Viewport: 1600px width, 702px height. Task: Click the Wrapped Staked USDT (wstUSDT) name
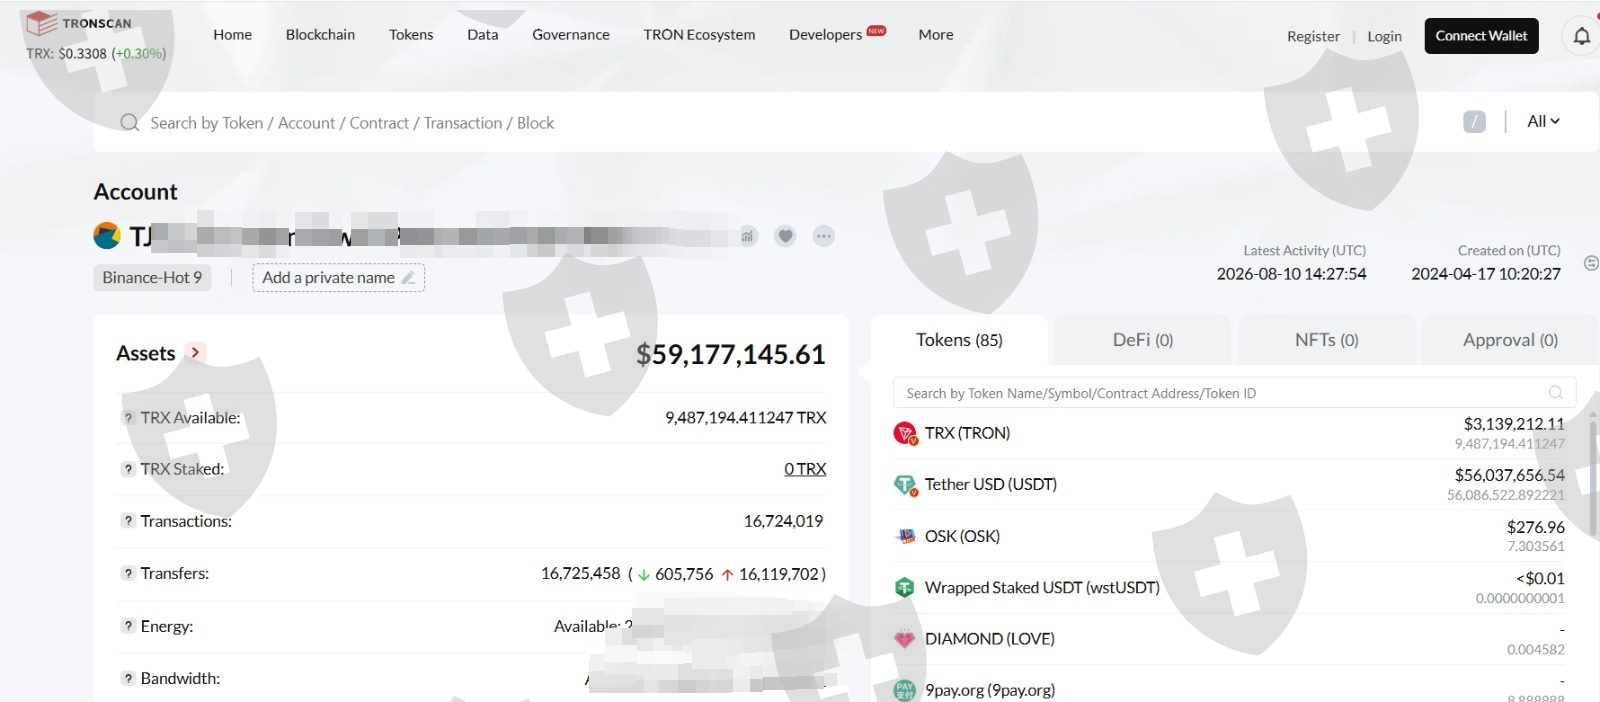[1042, 588]
